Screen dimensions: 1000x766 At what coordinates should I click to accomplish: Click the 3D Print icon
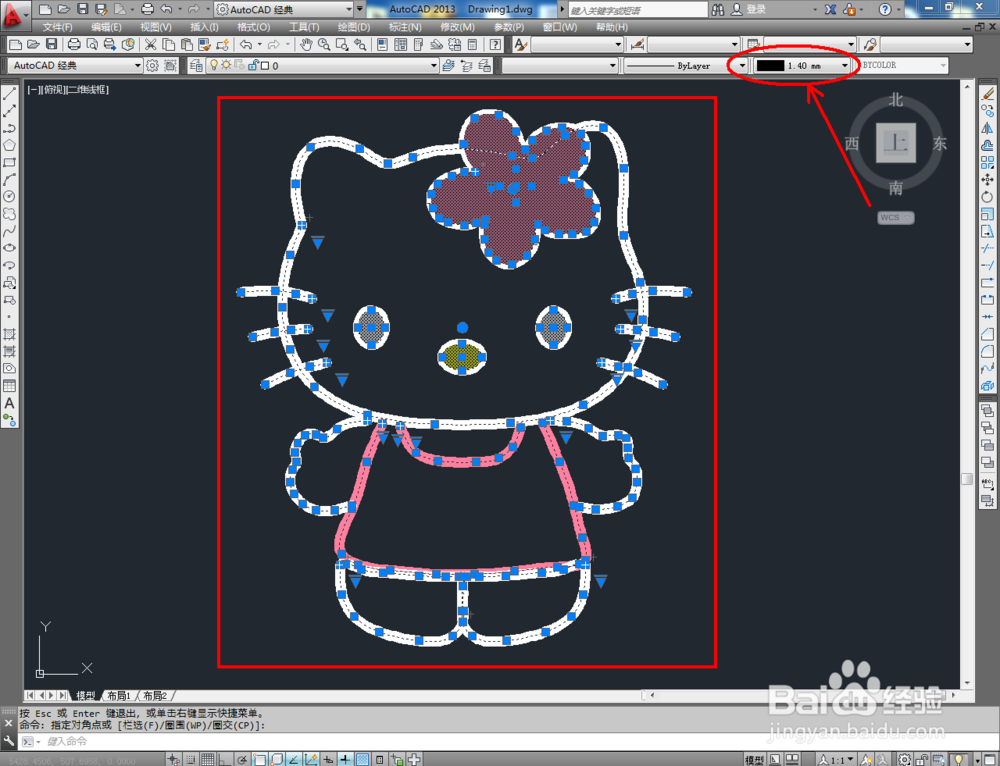point(128,44)
